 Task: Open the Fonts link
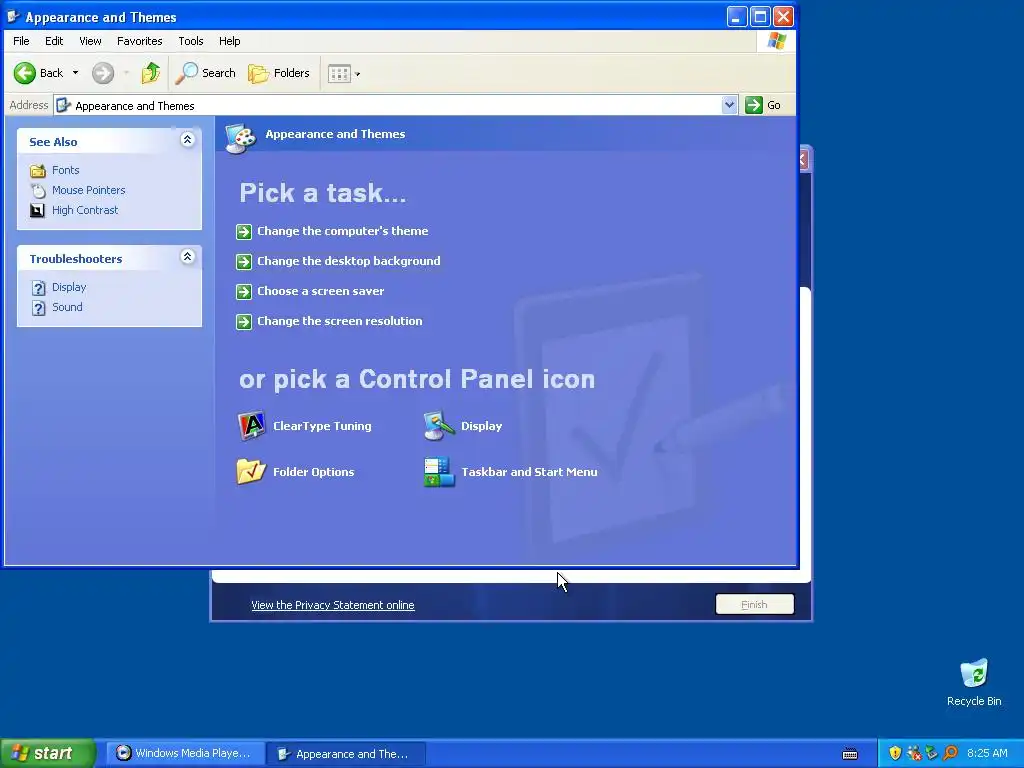coord(66,170)
